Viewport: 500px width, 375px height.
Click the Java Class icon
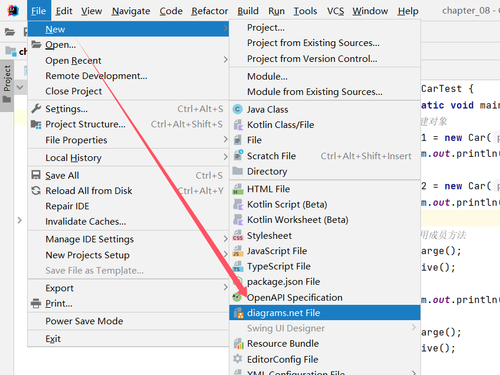[237, 109]
